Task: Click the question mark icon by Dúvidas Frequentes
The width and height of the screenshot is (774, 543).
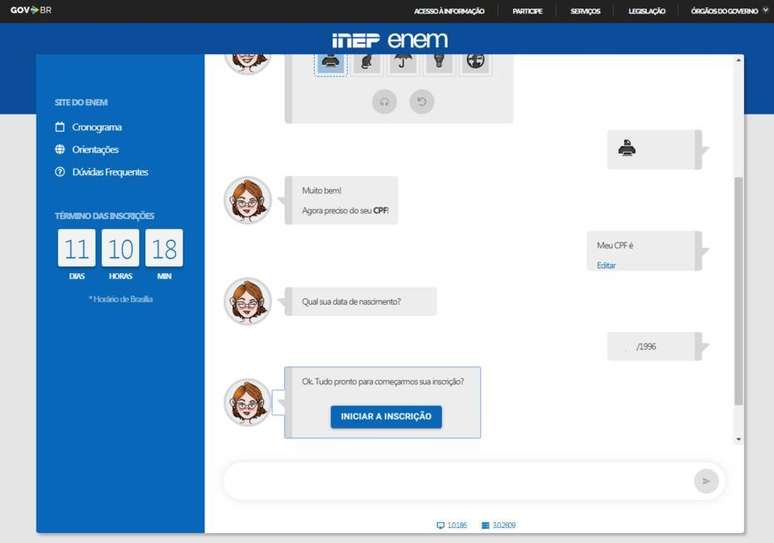Action: tap(60, 172)
